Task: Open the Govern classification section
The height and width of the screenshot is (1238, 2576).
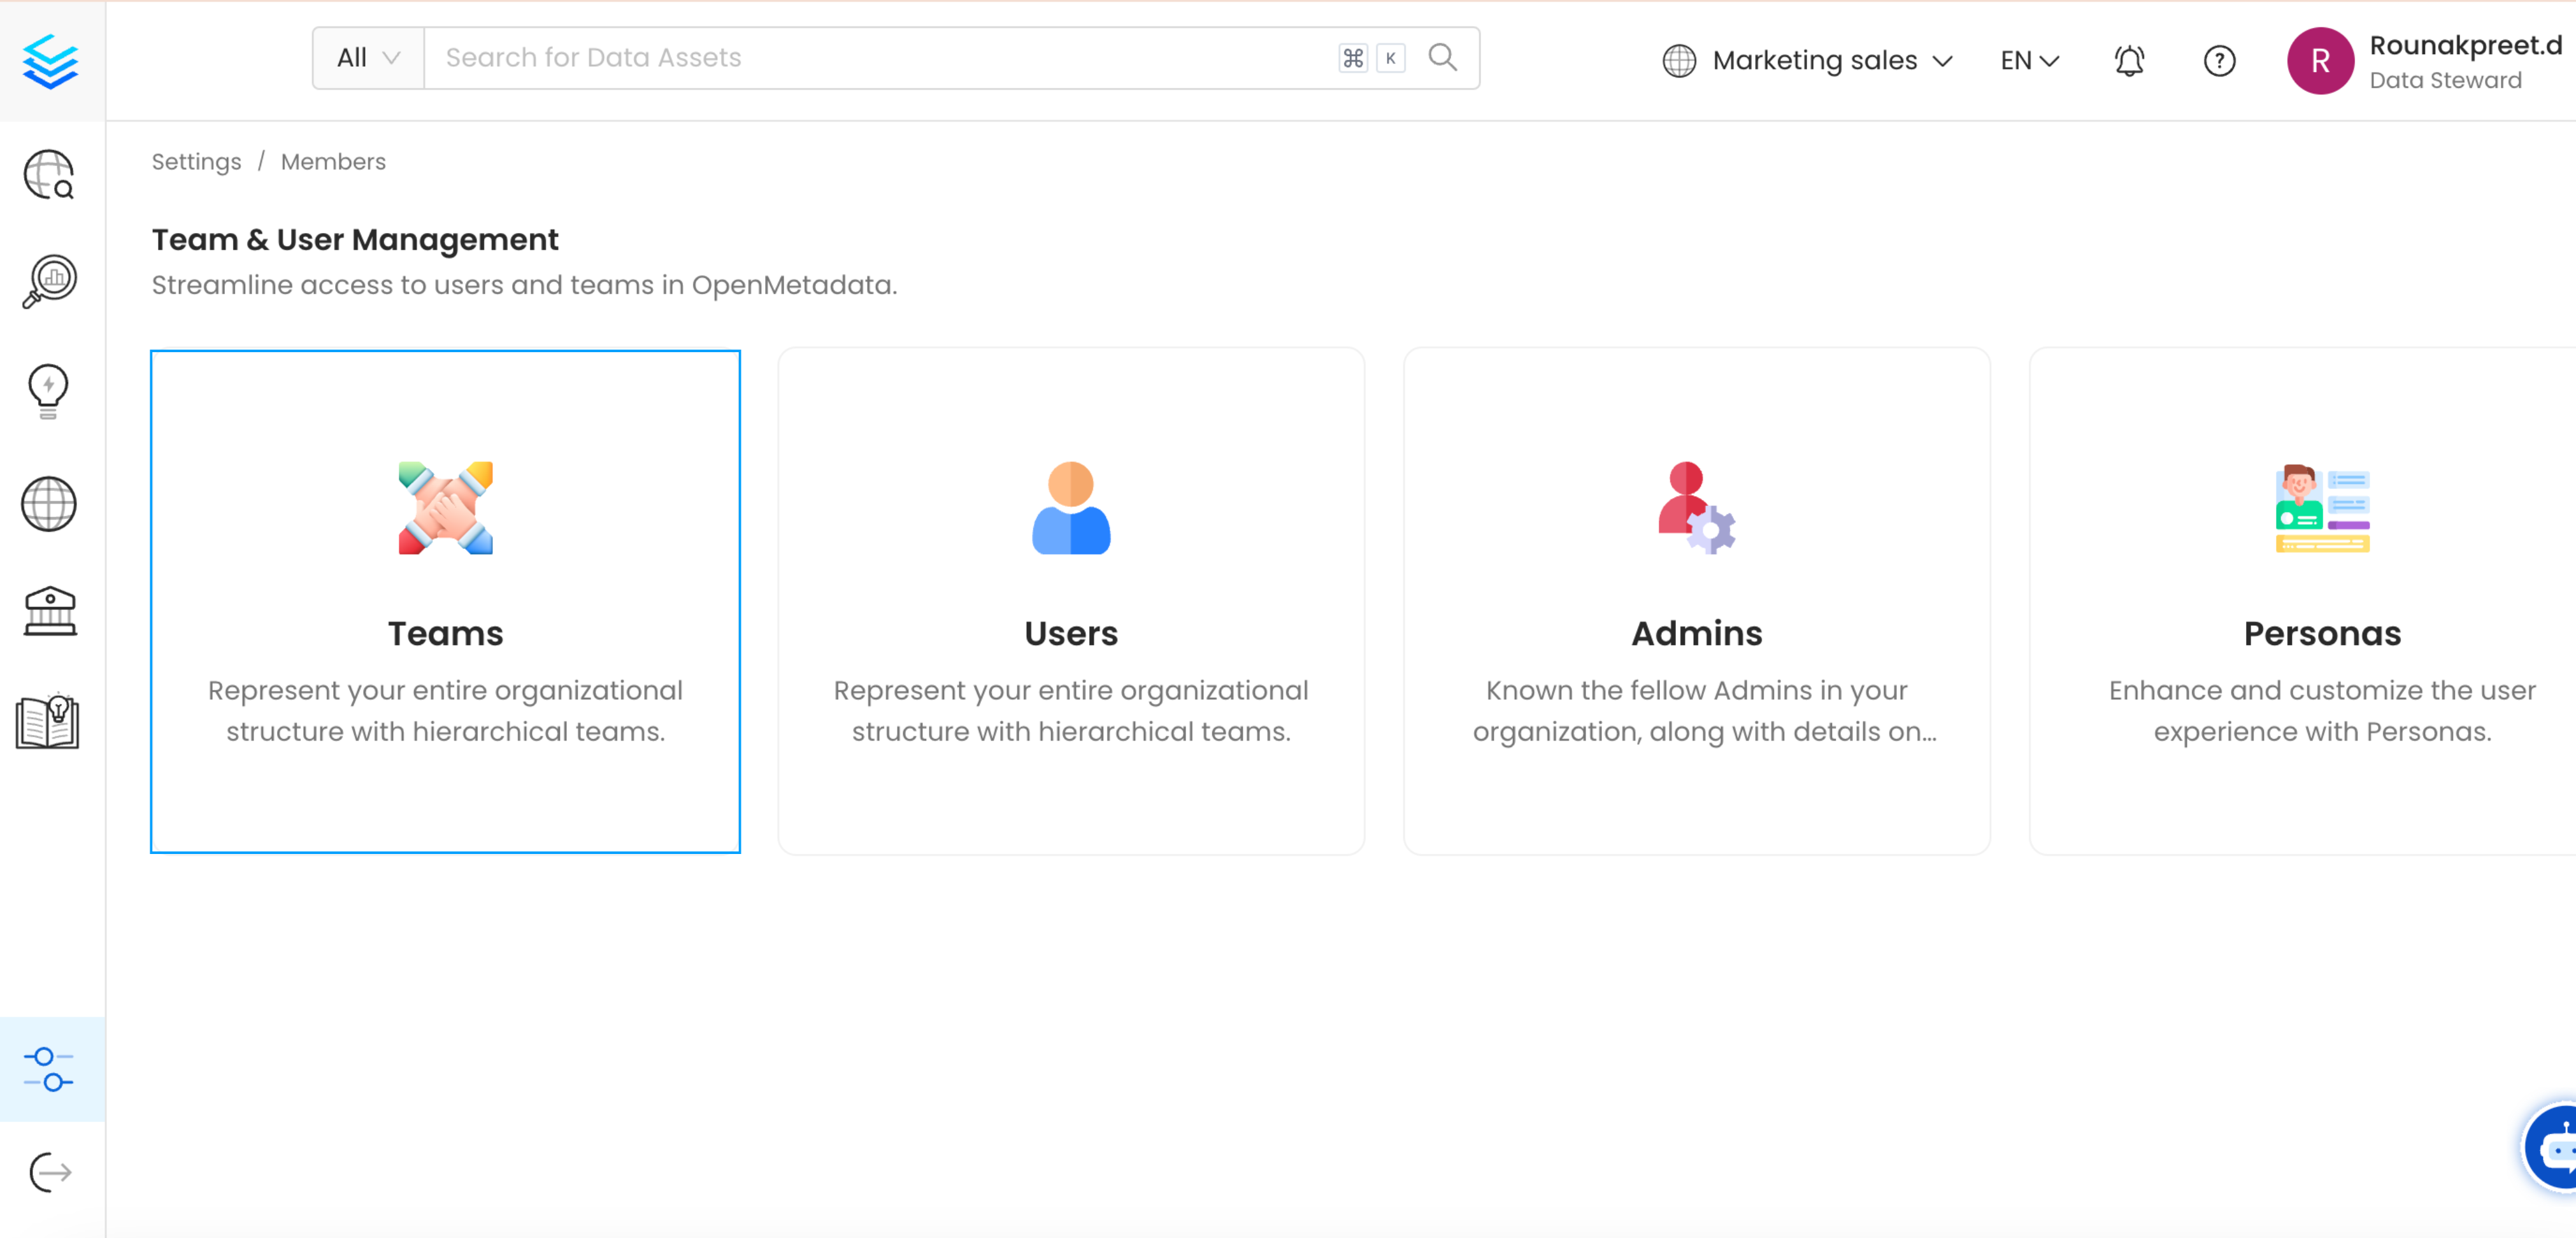Action: click(x=48, y=611)
